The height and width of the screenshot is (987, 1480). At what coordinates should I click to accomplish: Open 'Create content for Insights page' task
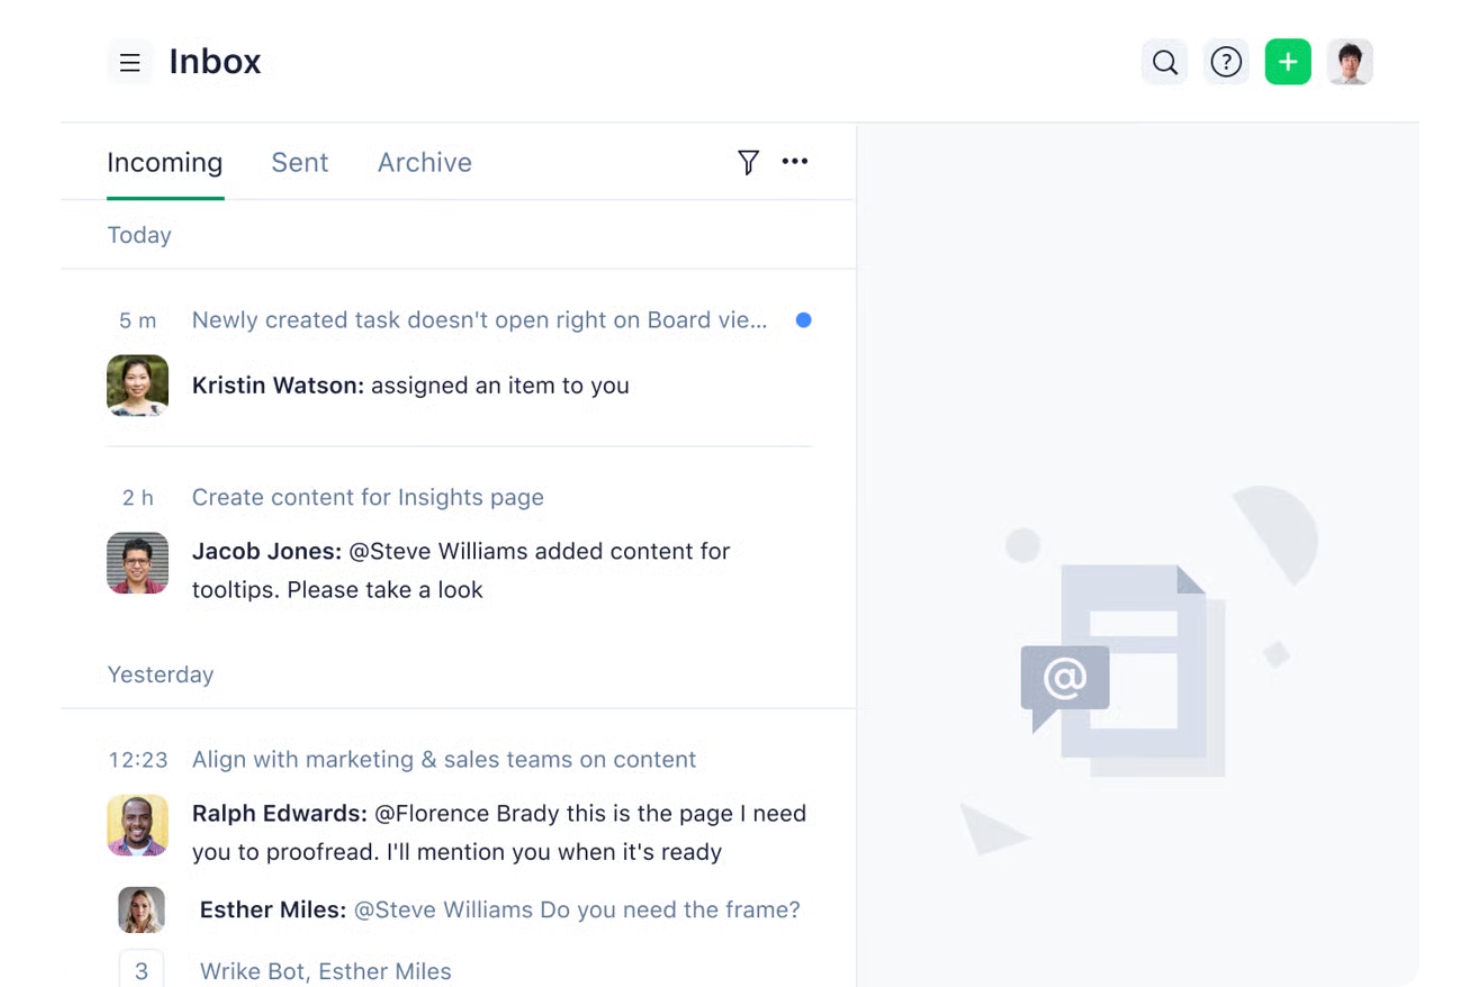(x=368, y=497)
